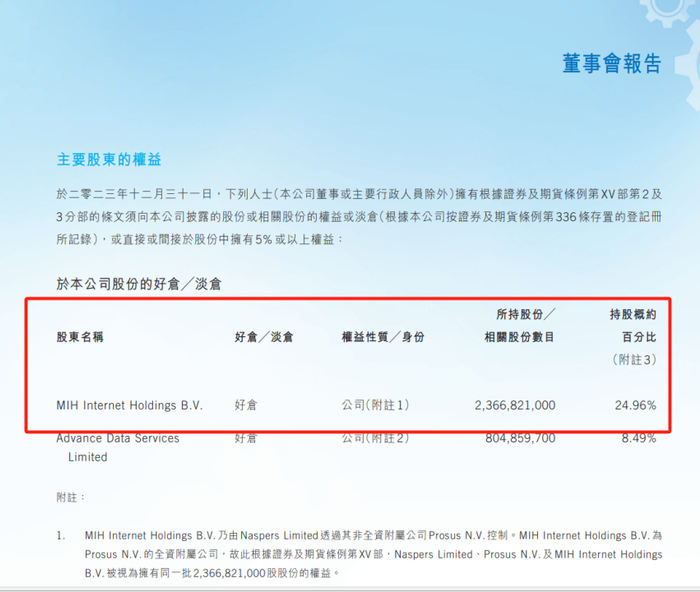The image size is (700, 592).
Task: Click footnote number 1. marker
Action: click(61, 535)
